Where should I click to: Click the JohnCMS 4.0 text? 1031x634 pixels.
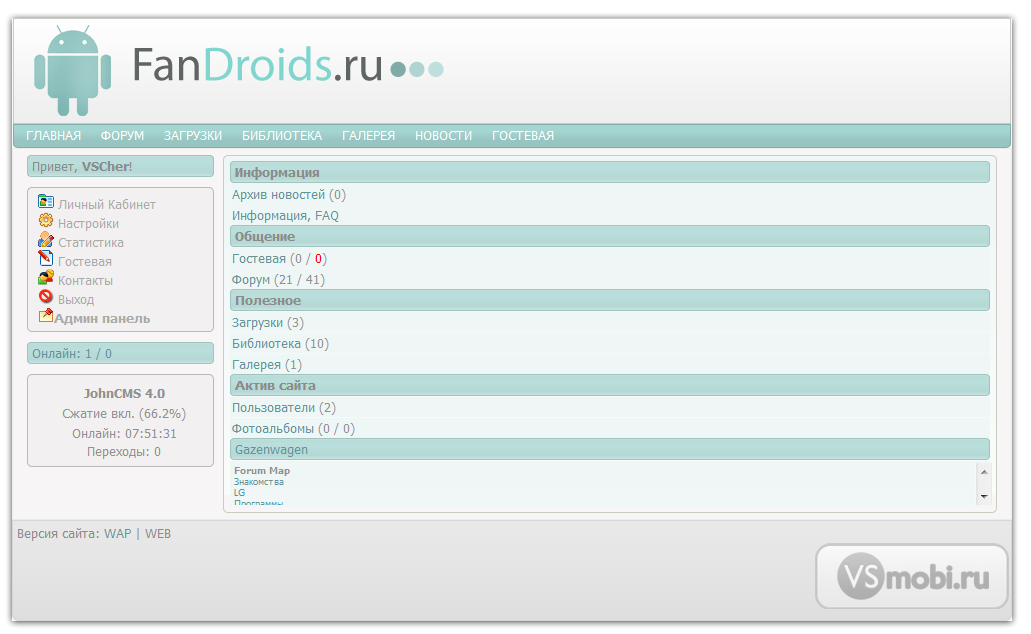[124, 393]
